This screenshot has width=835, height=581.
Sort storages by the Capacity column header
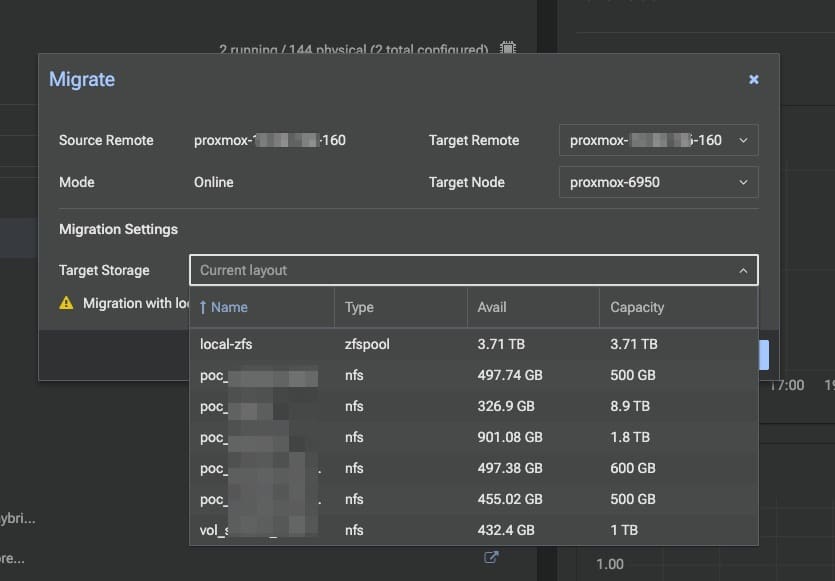click(x=637, y=307)
